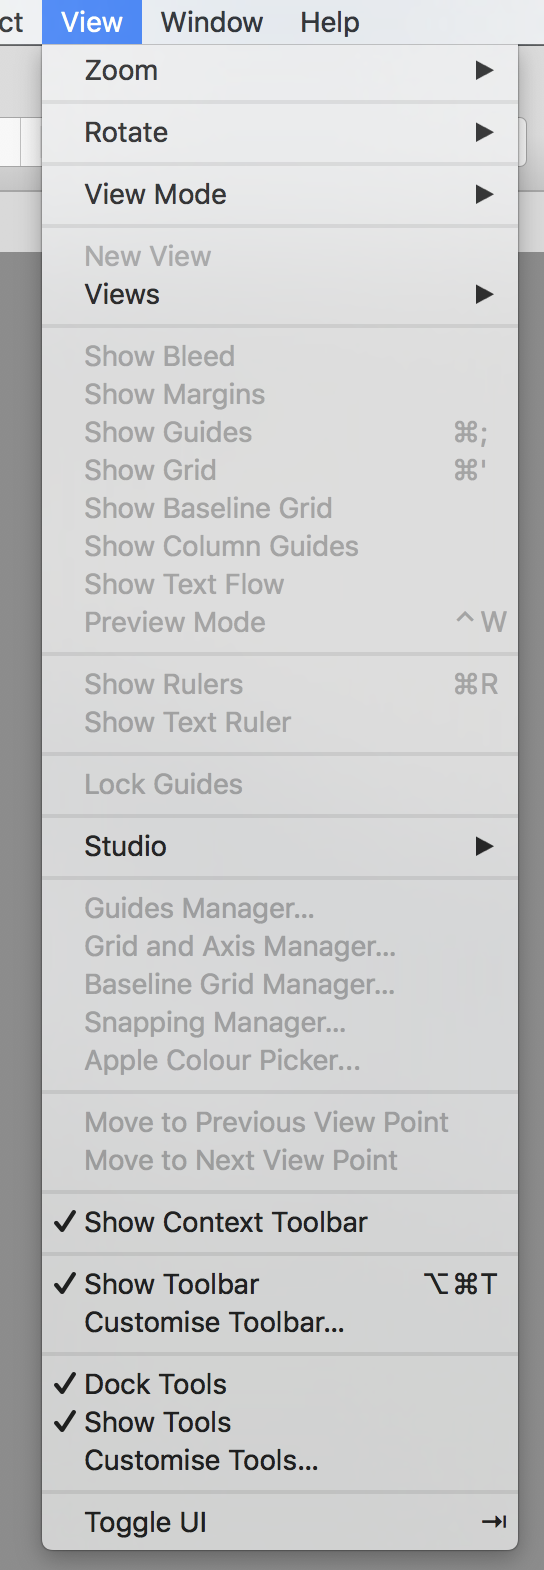Disable the Dock Tools option
This screenshot has width=544, height=1570.
[x=280, y=1384]
